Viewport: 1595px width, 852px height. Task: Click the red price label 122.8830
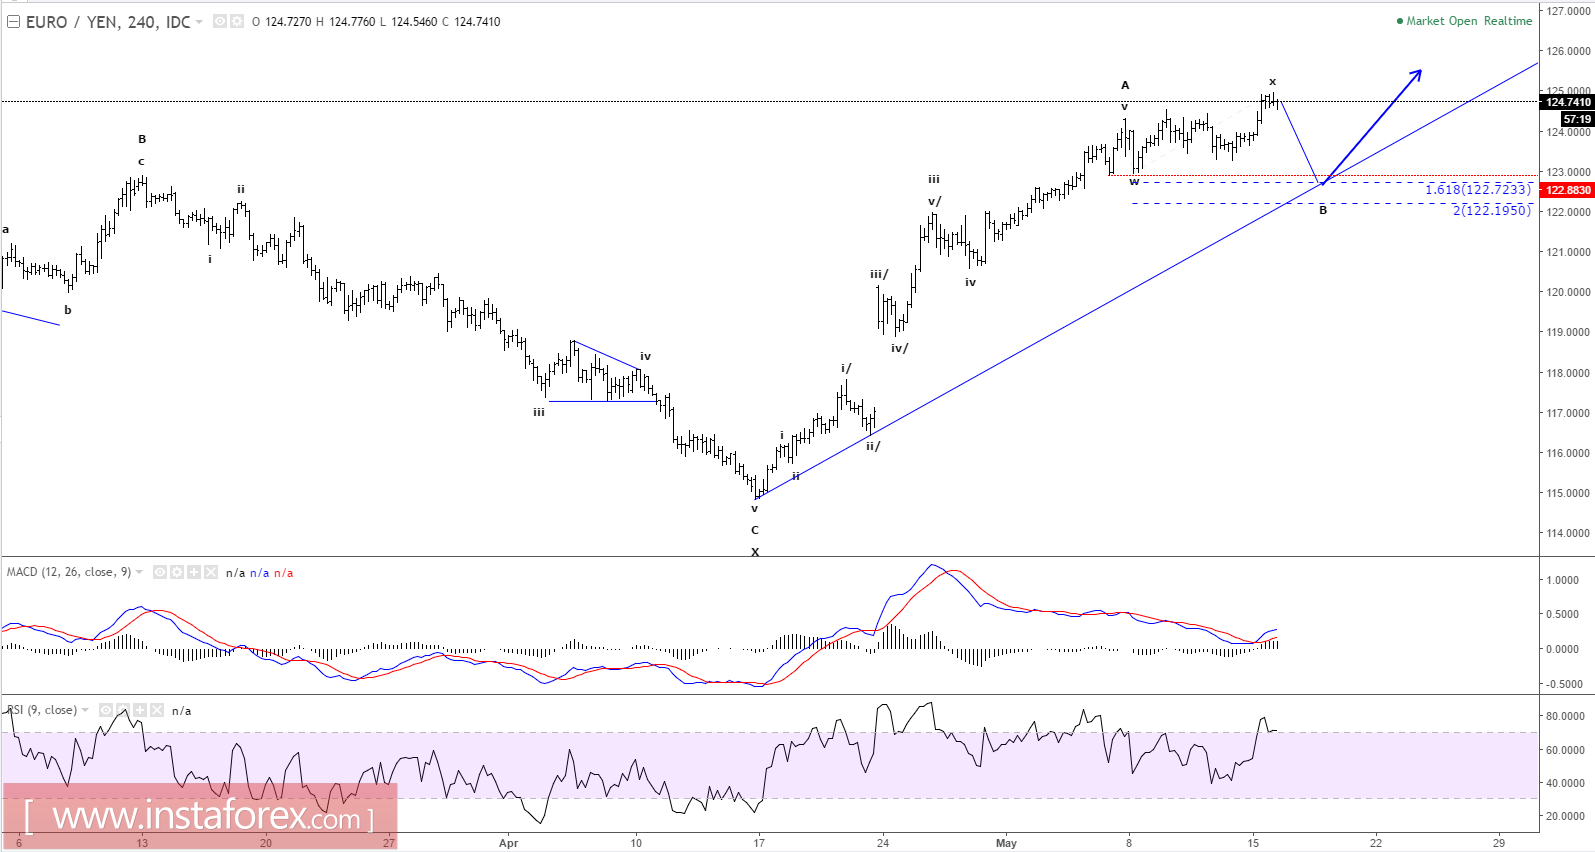pos(1567,190)
